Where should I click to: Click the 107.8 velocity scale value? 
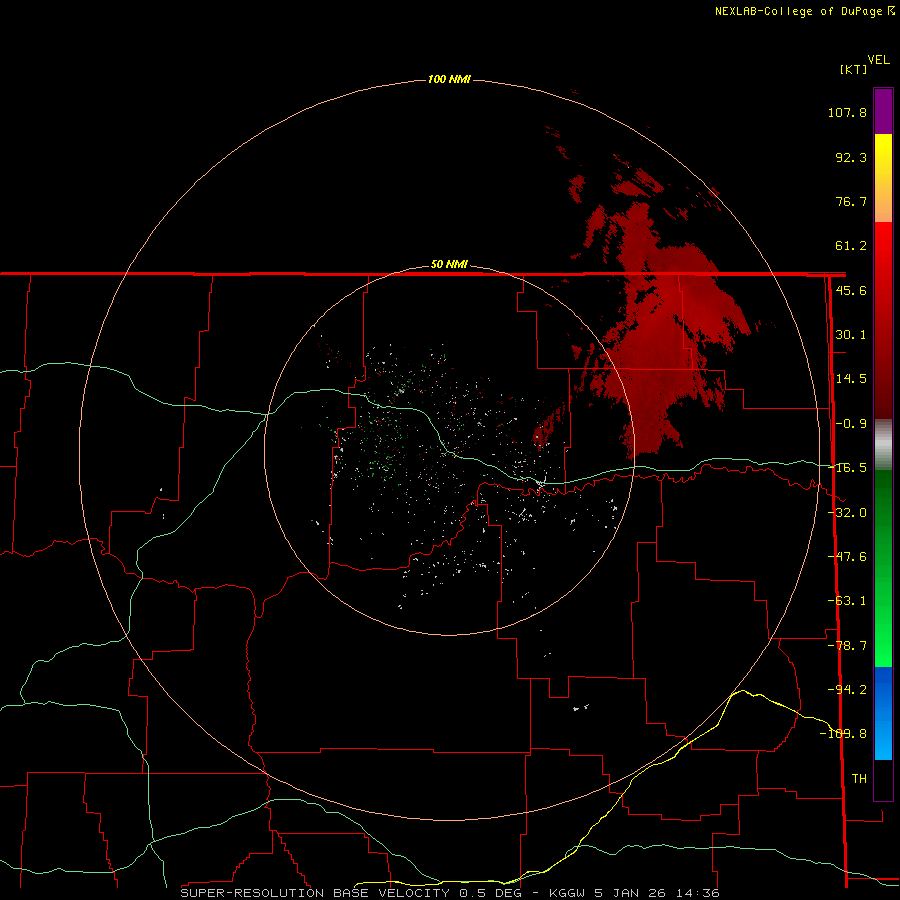pos(847,112)
